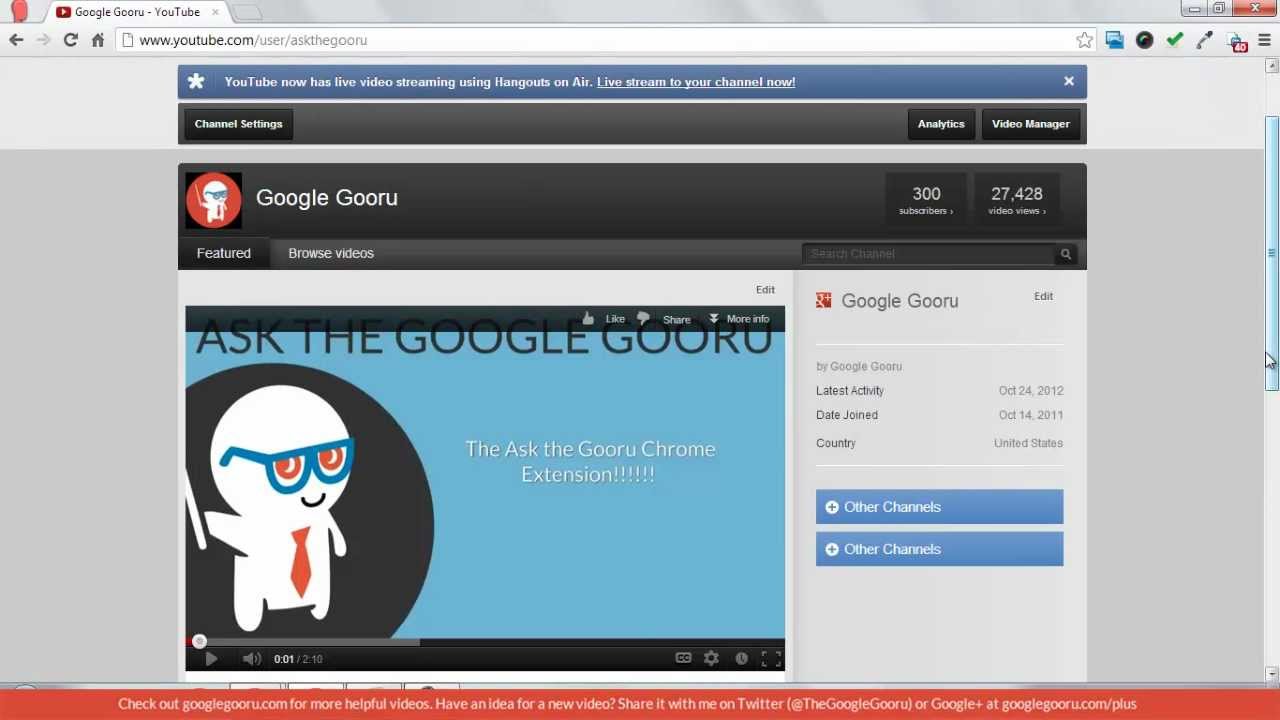Open a new browser tab
Viewport: 1280px width, 720px height.
point(246,12)
